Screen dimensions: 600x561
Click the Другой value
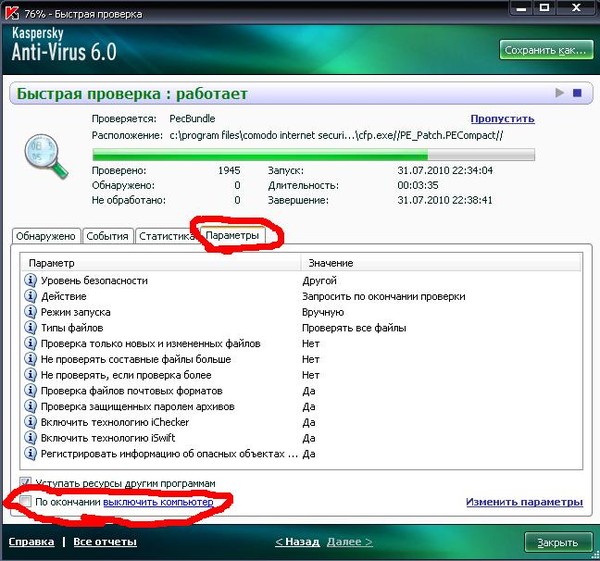(319, 280)
